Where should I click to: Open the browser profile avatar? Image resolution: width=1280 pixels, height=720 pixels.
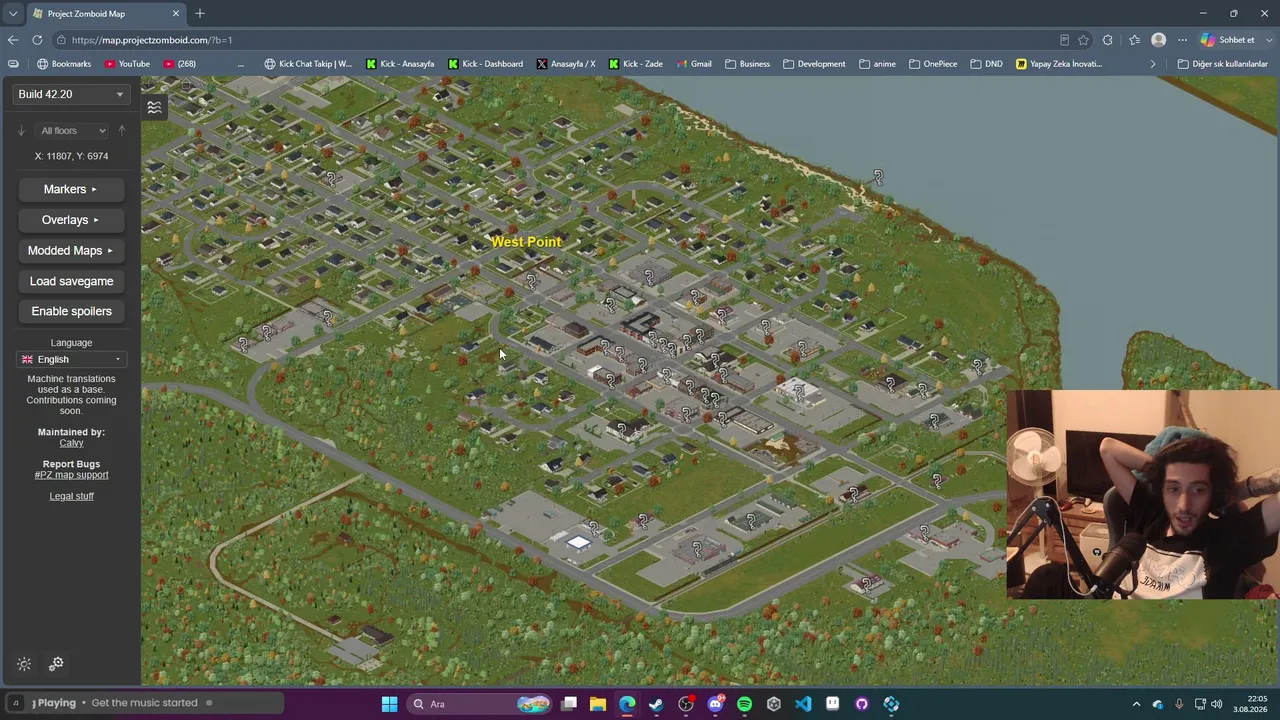[1159, 40]
